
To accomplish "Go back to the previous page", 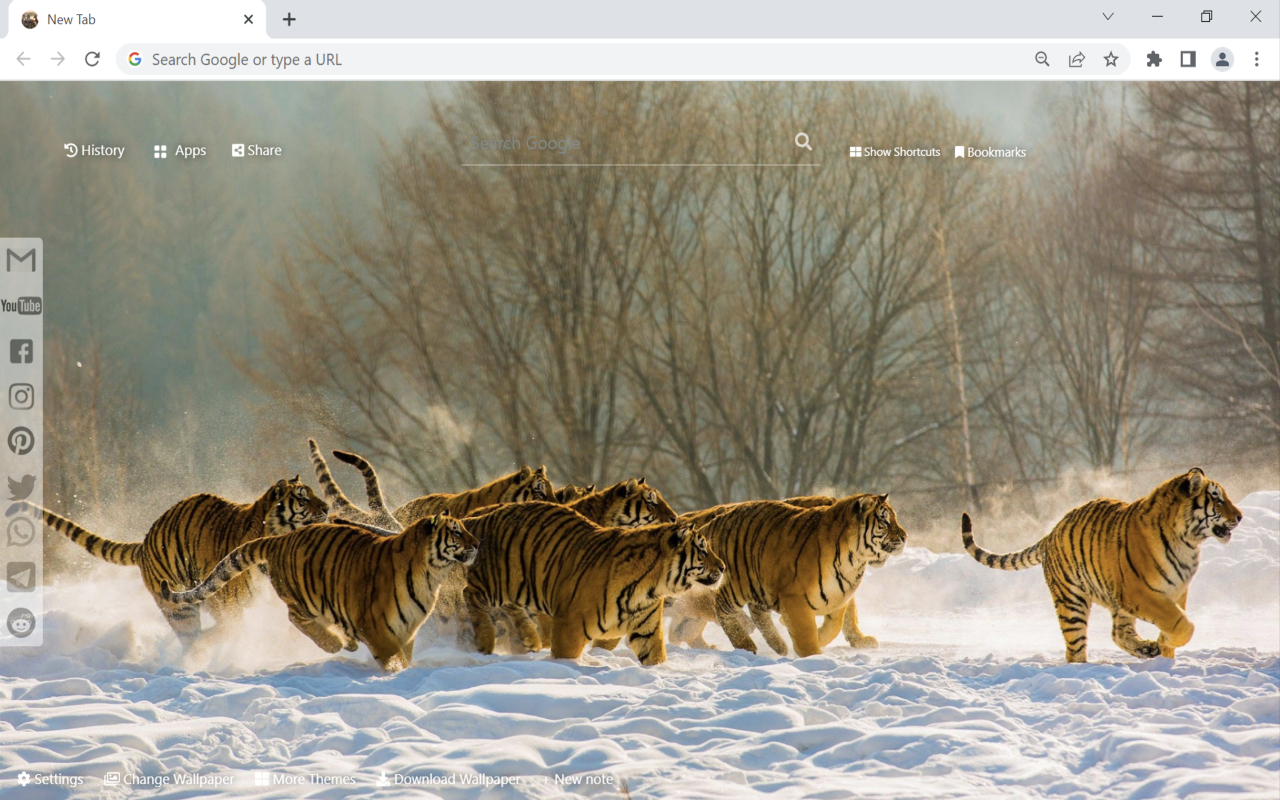I will point(23,60).
